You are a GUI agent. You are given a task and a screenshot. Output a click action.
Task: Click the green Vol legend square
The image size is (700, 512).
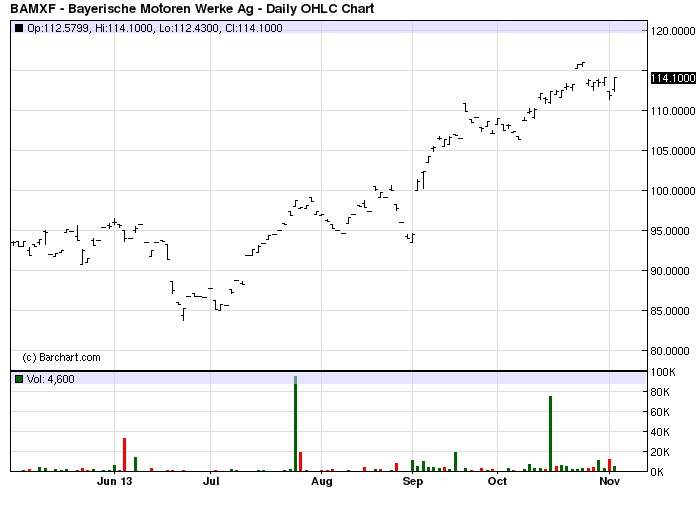[19, 379]
